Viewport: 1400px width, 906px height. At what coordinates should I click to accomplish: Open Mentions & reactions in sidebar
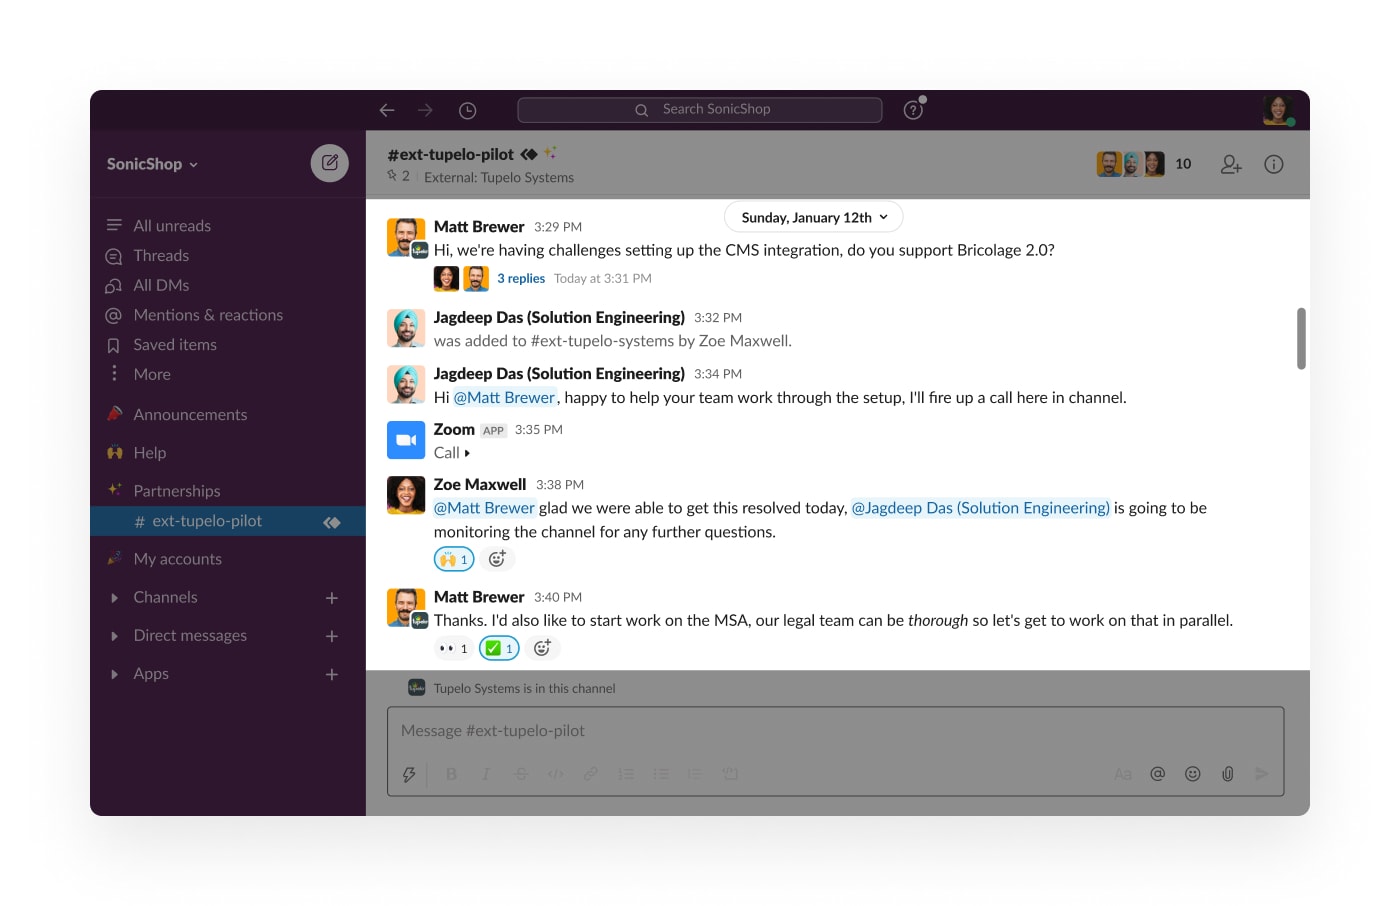208,315
